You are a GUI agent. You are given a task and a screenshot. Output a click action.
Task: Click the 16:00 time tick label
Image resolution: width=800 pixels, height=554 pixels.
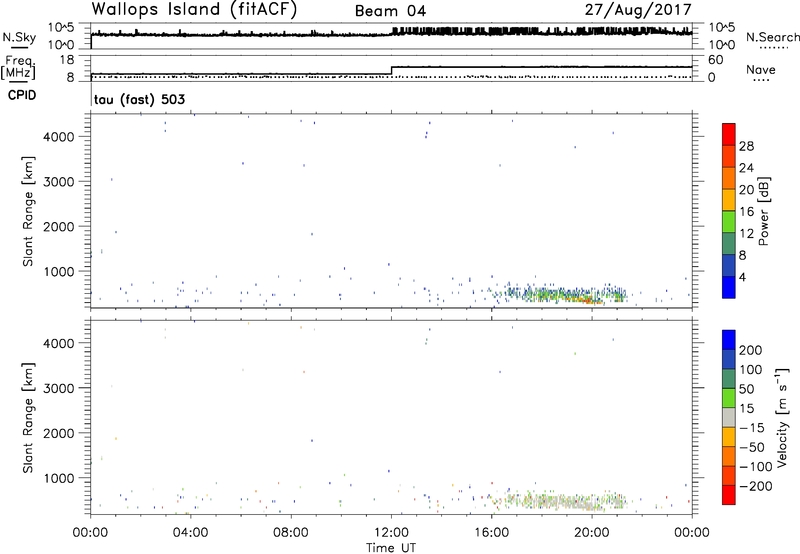[491, 533]
